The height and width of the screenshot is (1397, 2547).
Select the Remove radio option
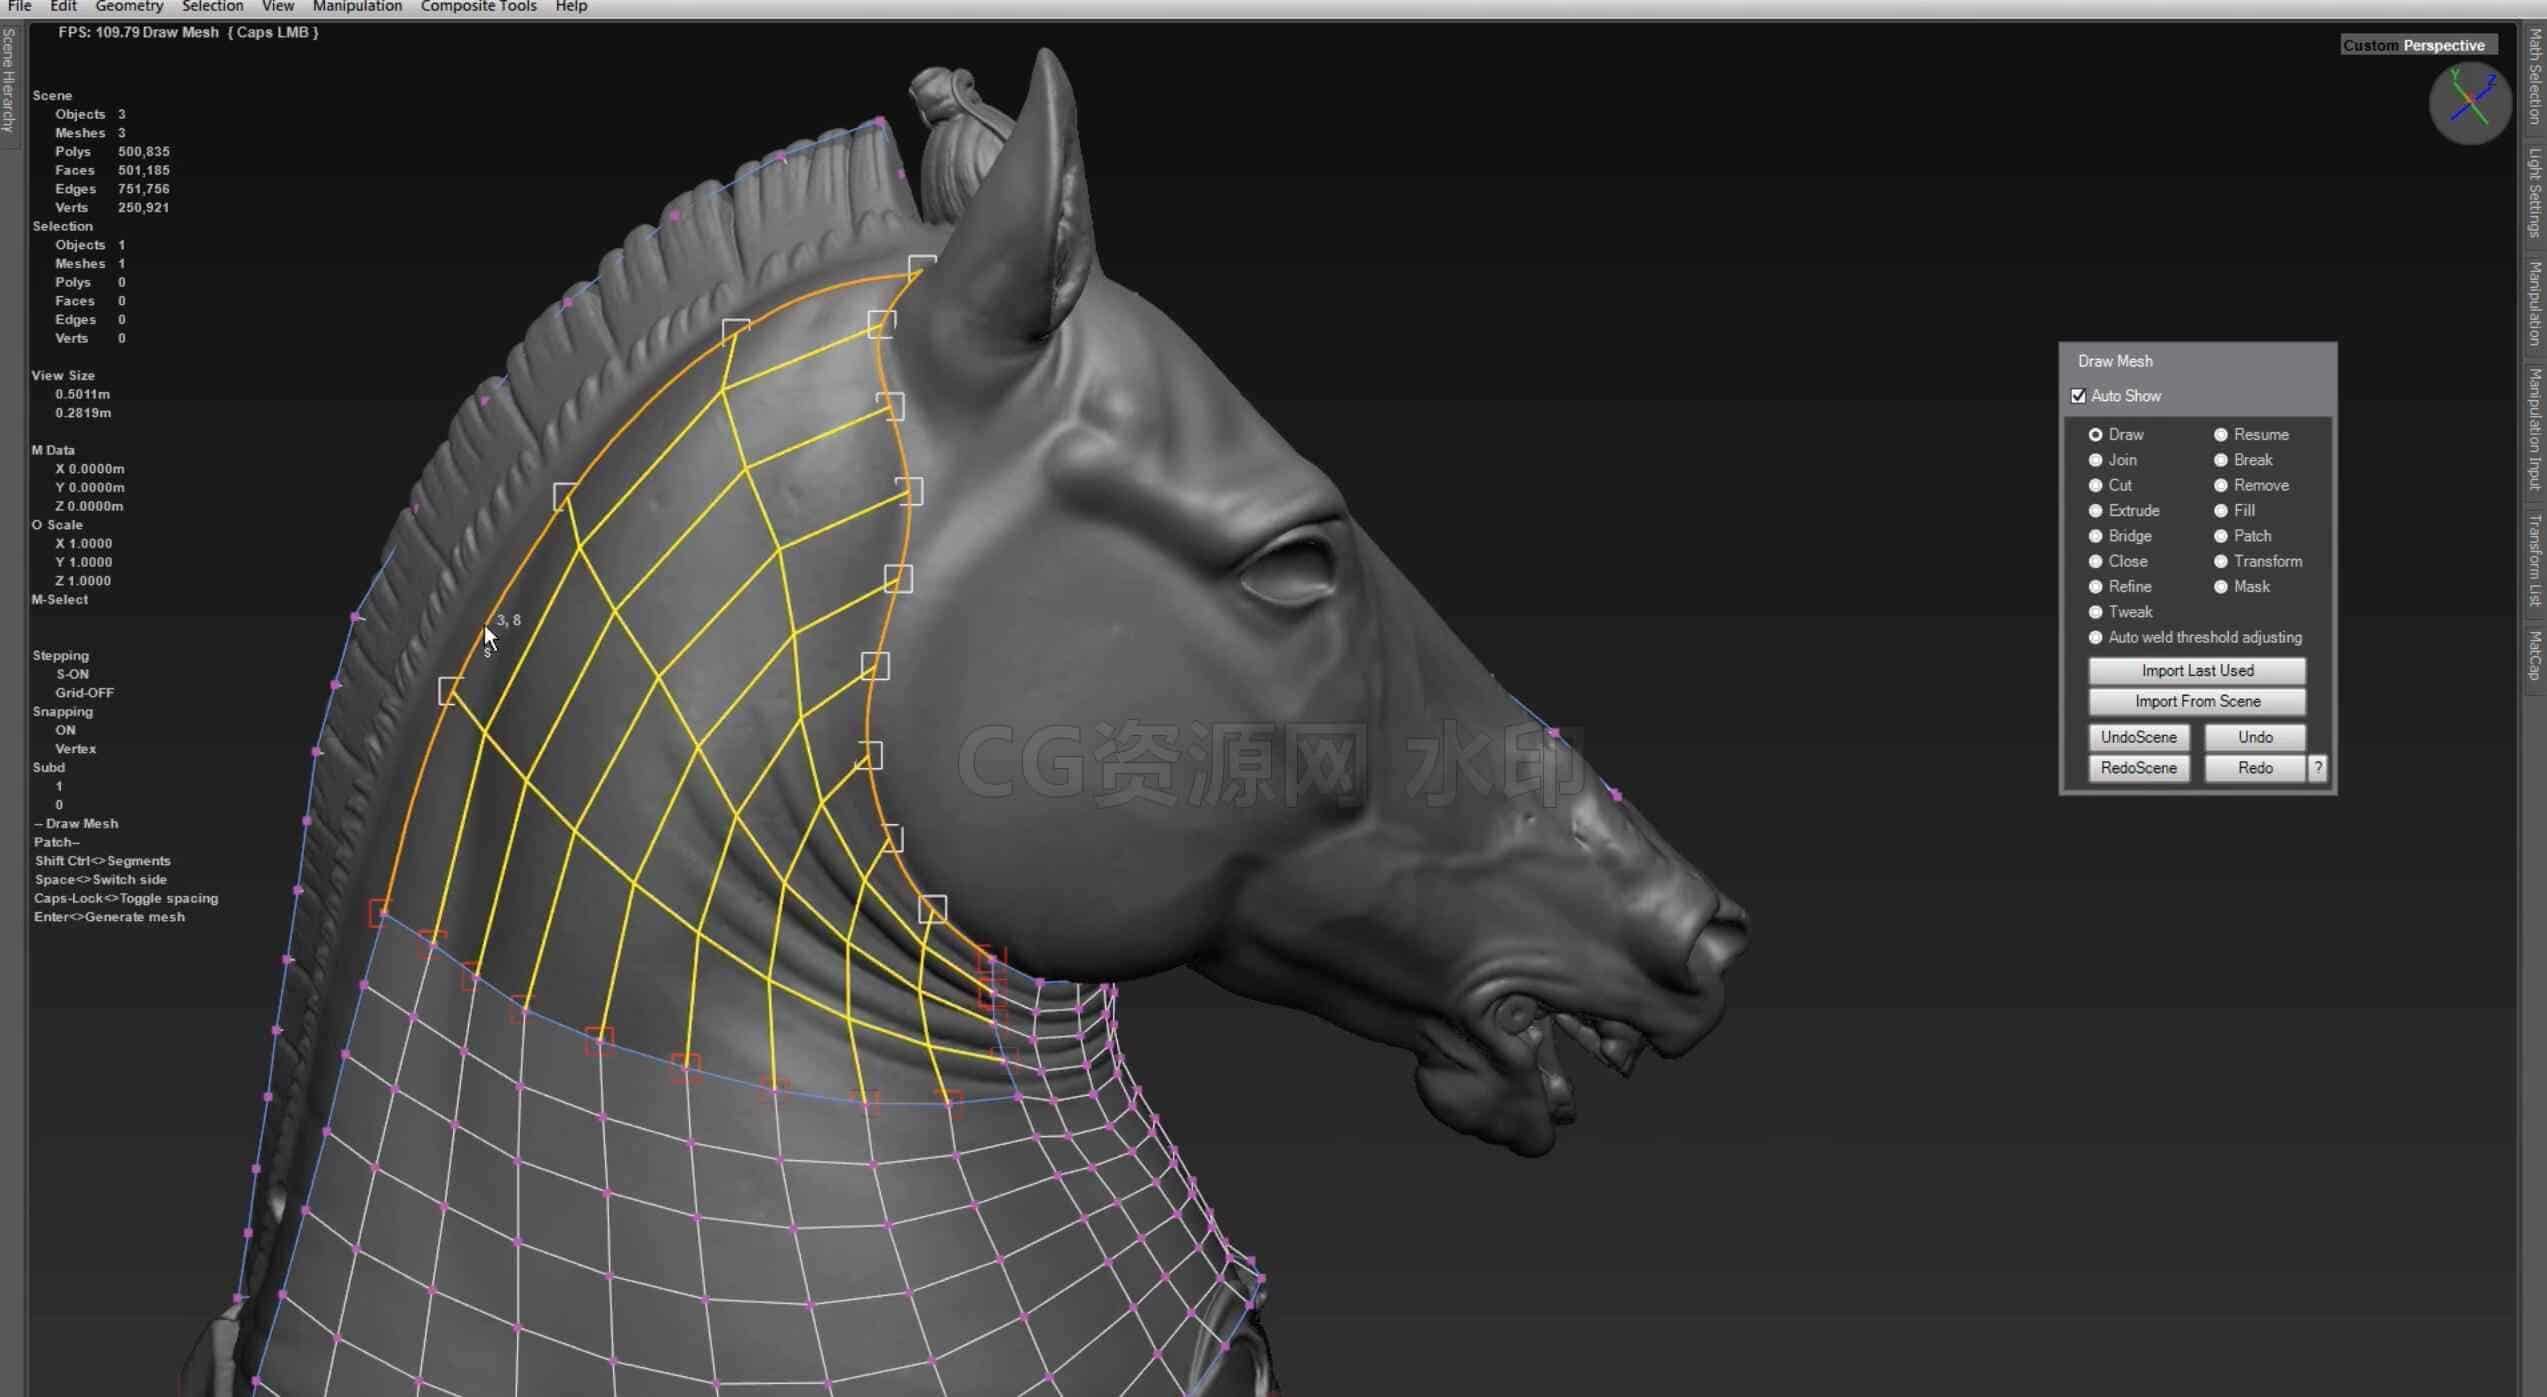[x=2220, y=485]
